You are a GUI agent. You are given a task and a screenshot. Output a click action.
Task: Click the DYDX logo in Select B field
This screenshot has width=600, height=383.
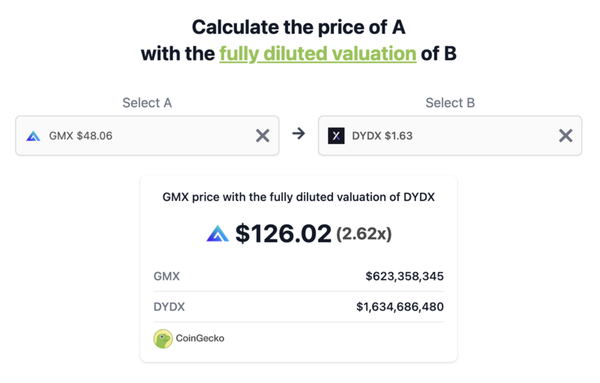pos(336,136)
